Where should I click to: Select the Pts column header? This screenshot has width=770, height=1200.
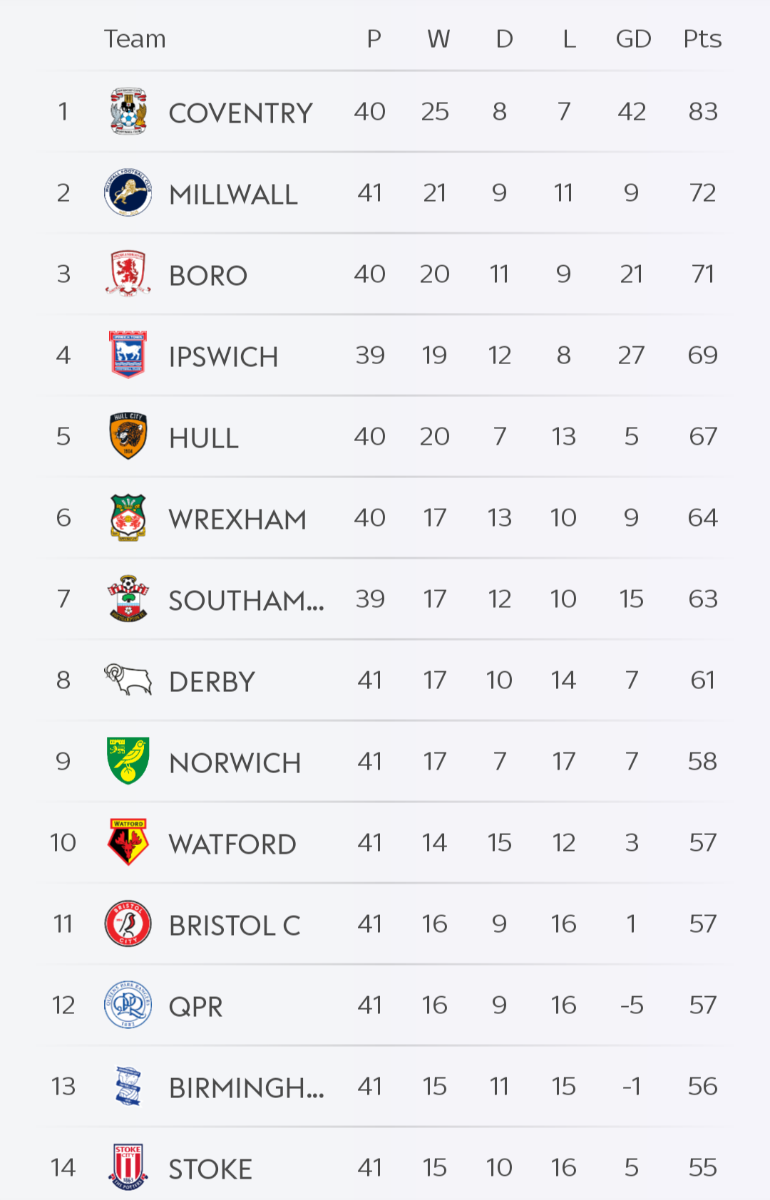(702, 39)
